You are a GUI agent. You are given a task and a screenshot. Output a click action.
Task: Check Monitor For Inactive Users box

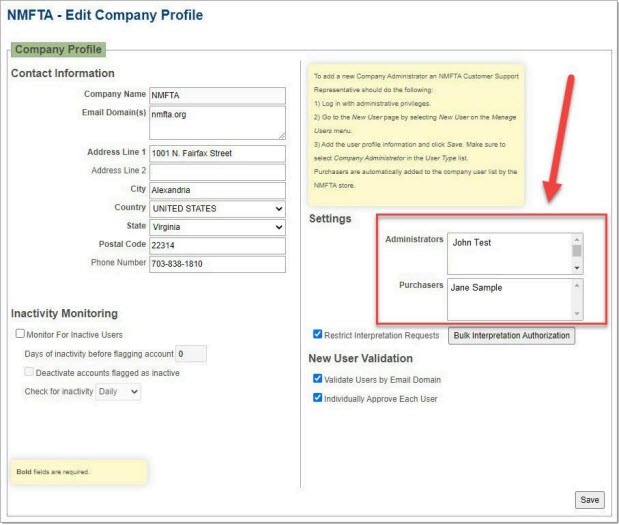[x=20, y=334]
